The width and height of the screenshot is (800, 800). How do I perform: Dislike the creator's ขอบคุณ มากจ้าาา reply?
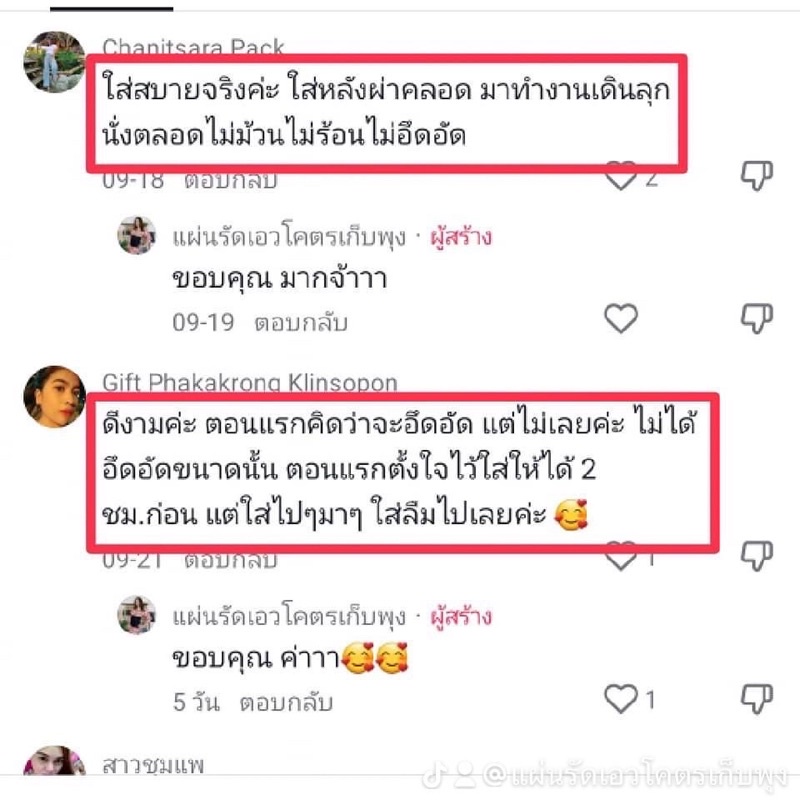point(757,318)
